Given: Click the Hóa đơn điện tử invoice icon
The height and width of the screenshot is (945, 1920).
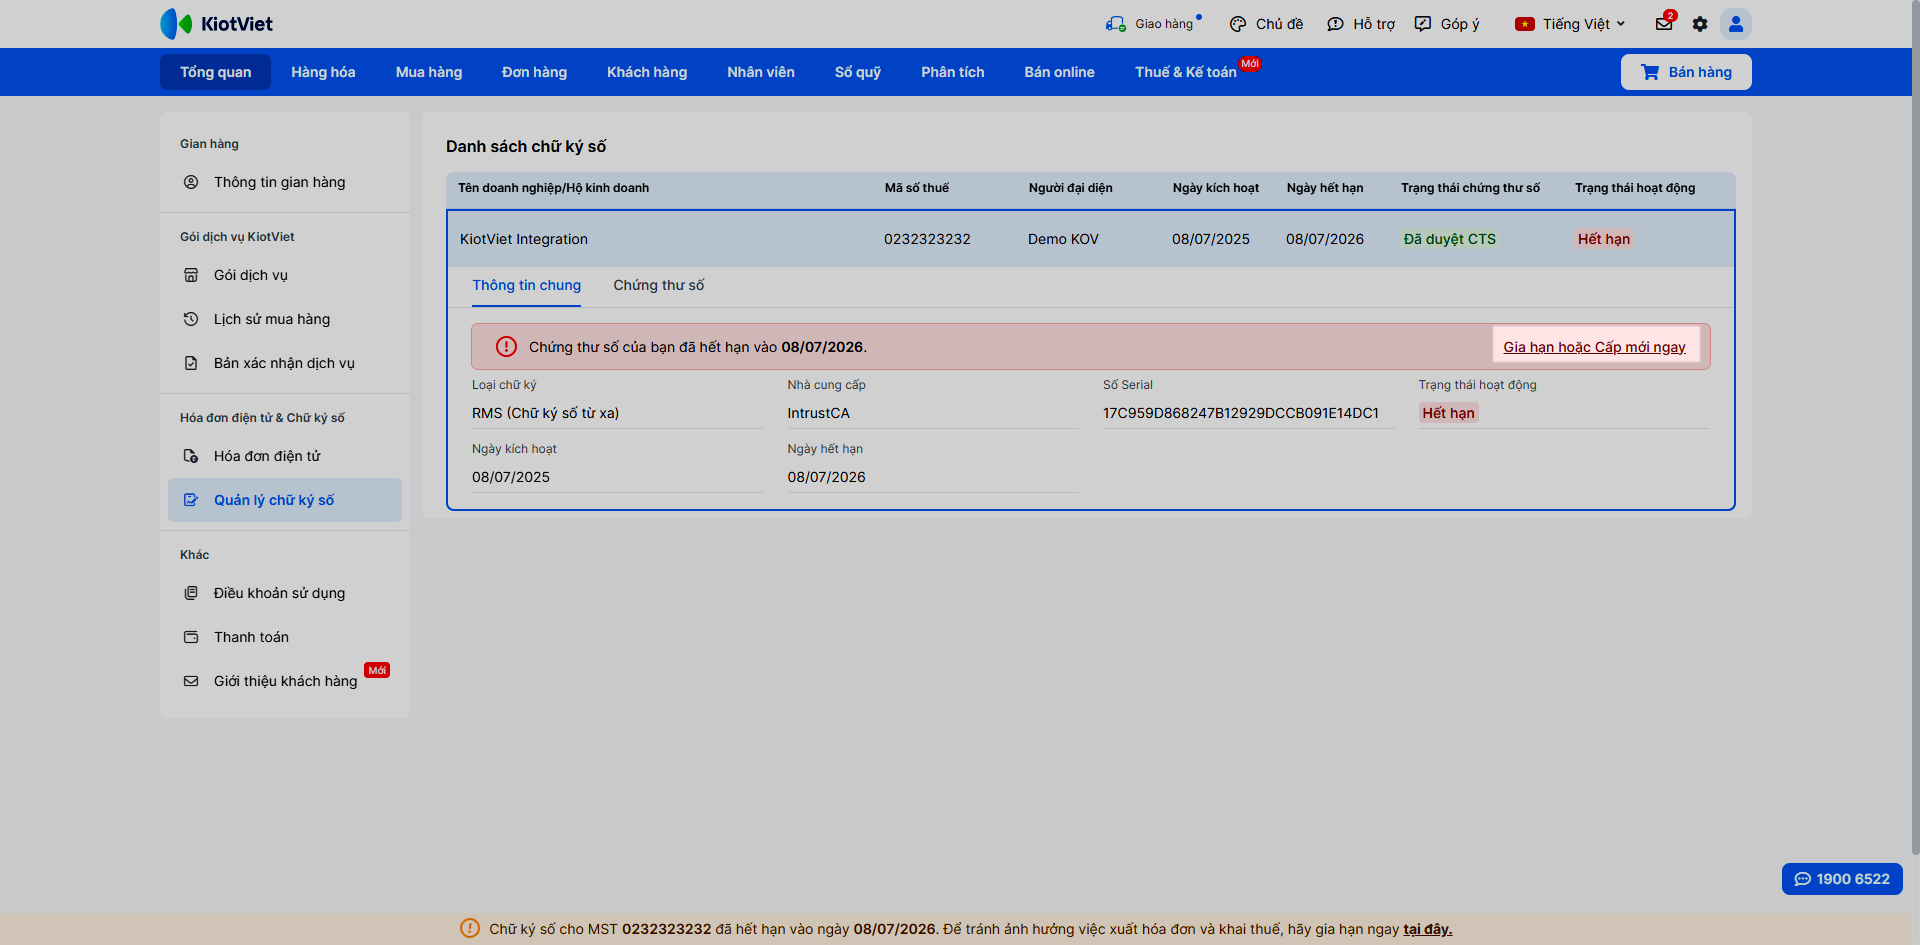Looking at the screenshot, I should coord(191,456).
